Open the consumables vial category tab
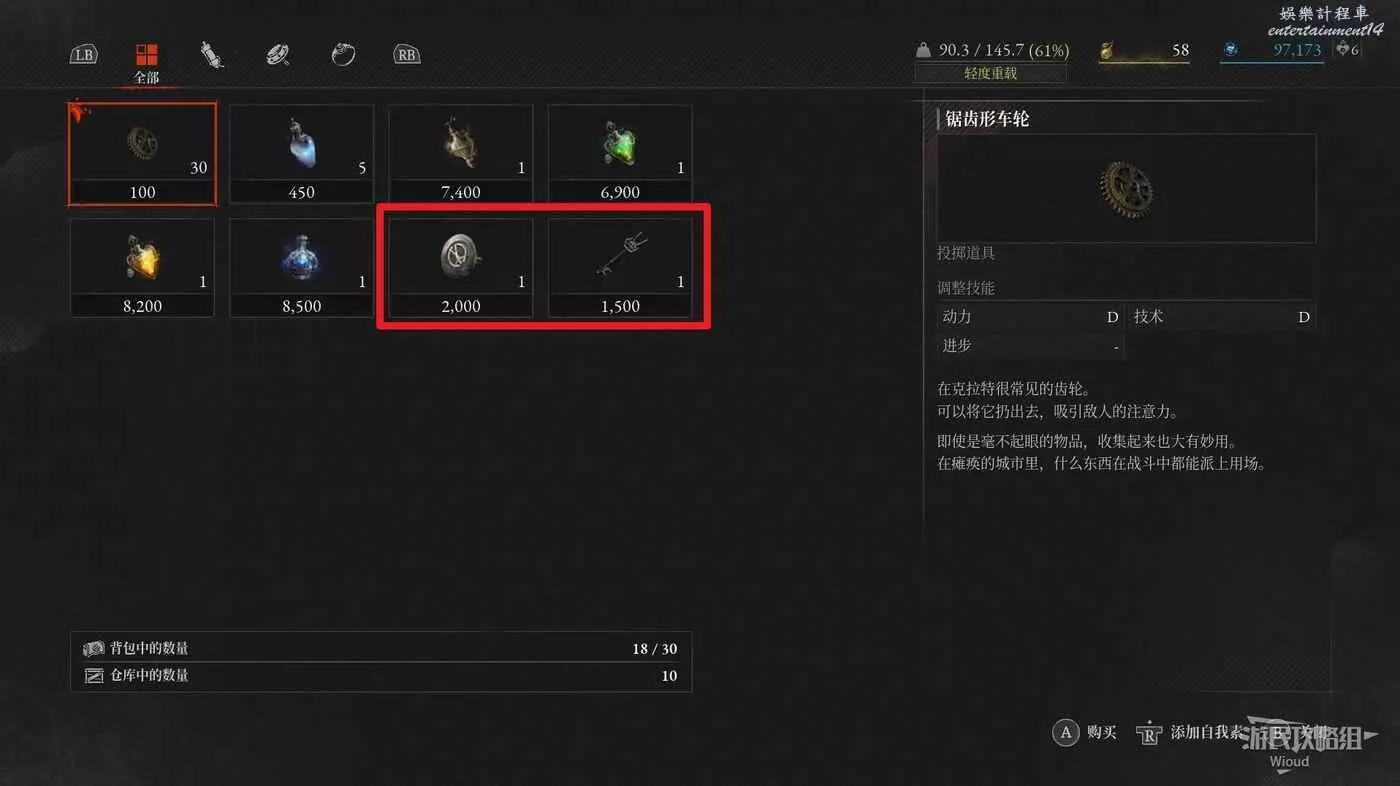This screenshot has width=1400, height=786. (x=211, y=55)
